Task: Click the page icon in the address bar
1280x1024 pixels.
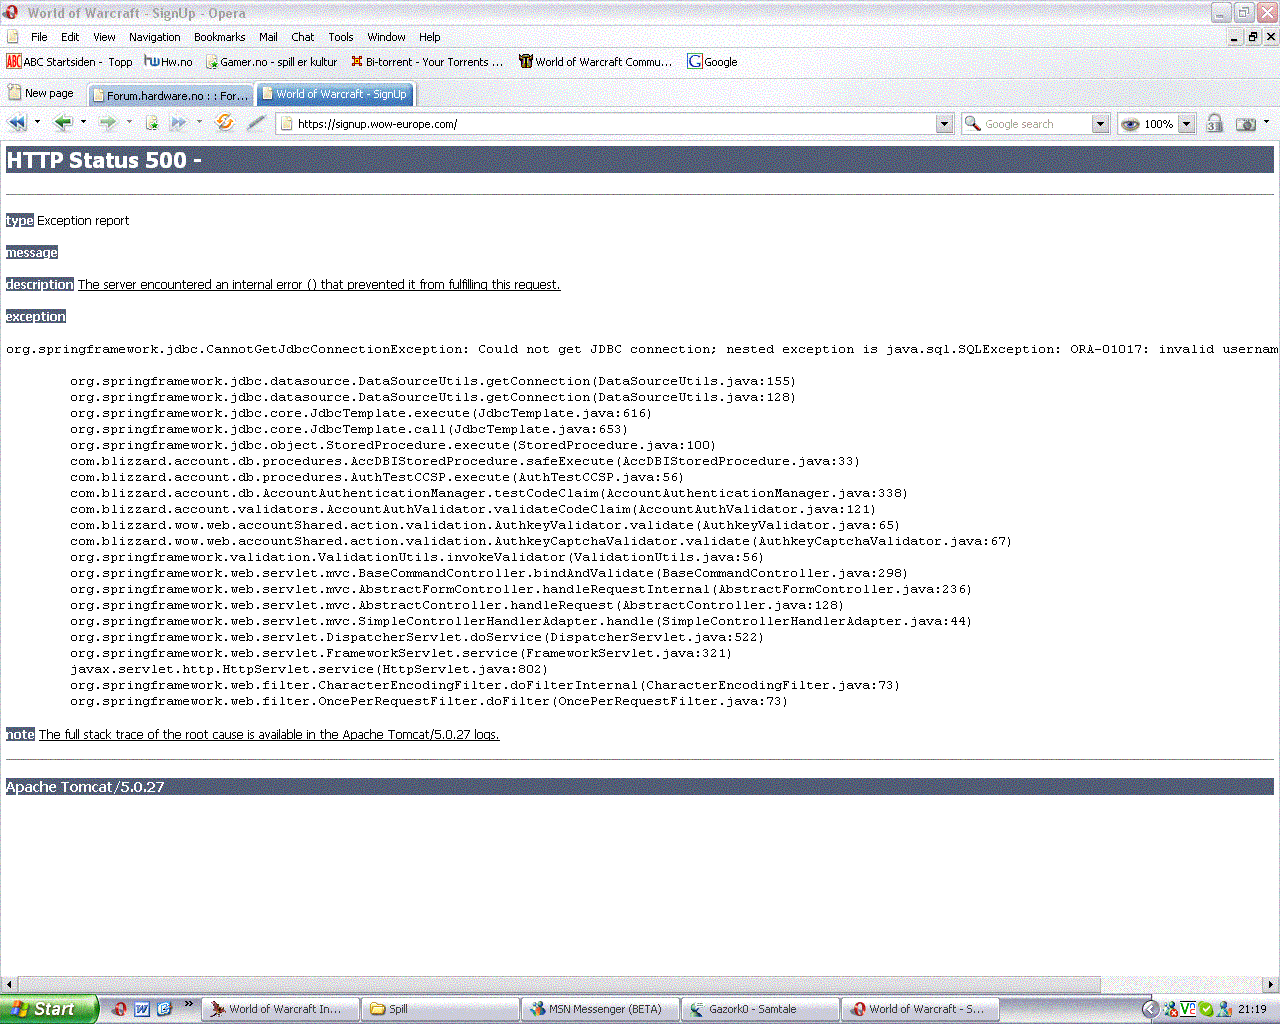Action: coord(286,124)
